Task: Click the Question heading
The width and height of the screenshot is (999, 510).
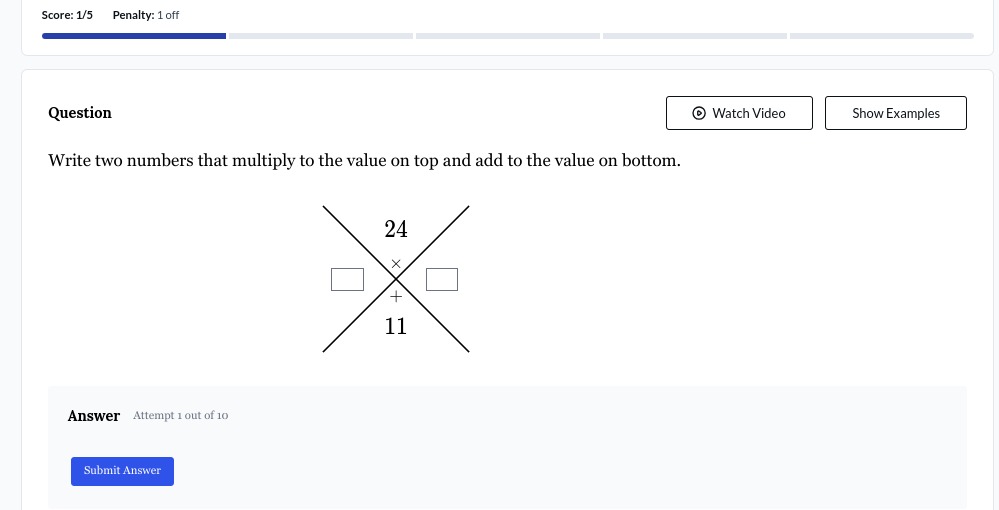Action: pos(80,113)
